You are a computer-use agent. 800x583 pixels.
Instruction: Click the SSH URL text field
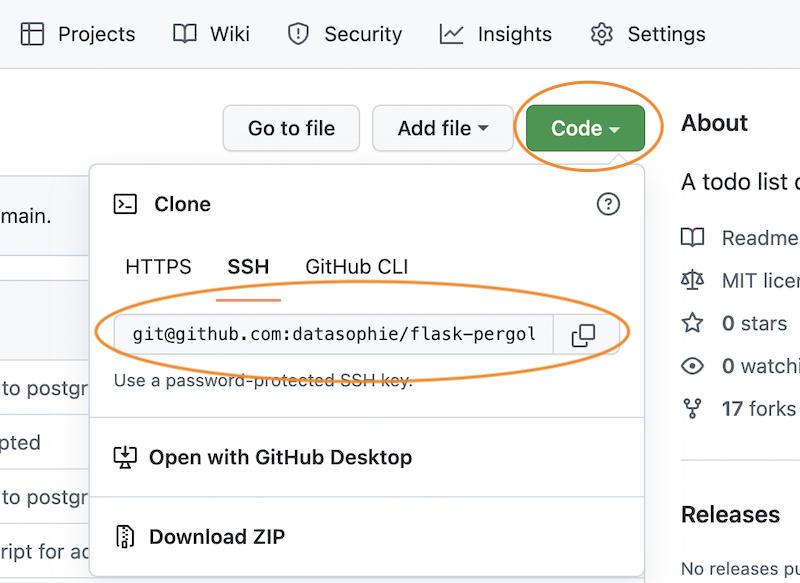click(x=334, y=334)
